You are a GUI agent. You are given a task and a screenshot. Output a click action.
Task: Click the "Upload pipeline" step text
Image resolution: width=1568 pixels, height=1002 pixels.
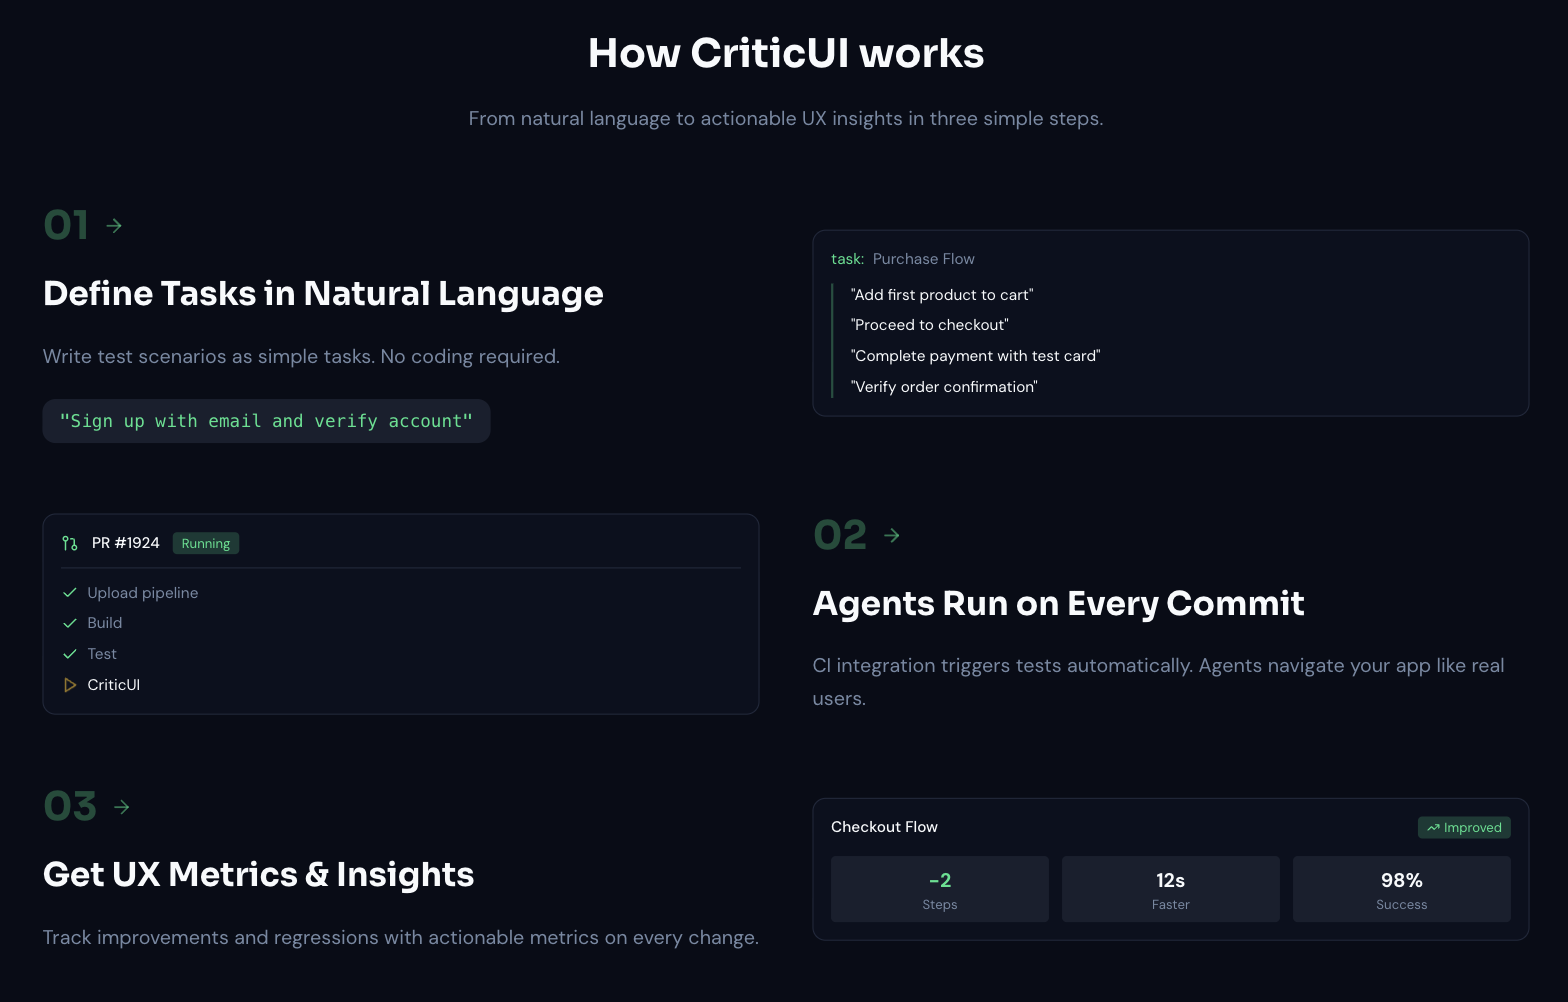(x=143, y=593)
